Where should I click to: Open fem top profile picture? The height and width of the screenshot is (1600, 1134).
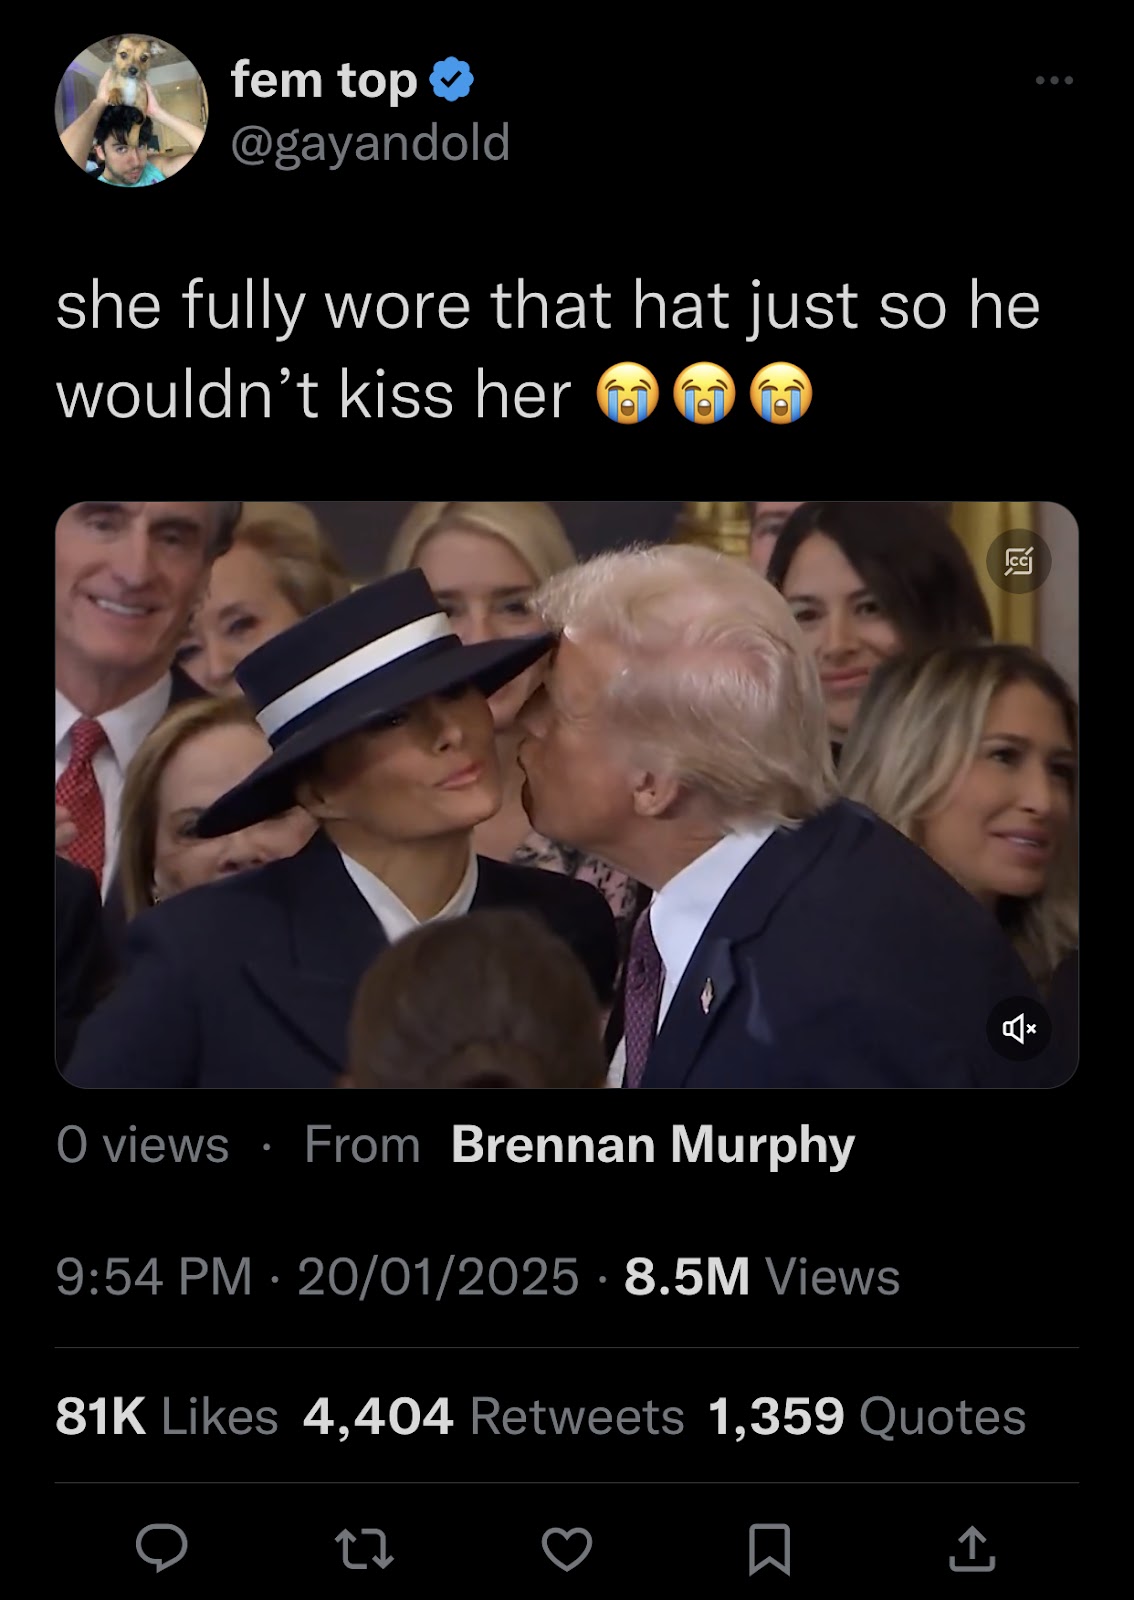(x=131, y=110)
